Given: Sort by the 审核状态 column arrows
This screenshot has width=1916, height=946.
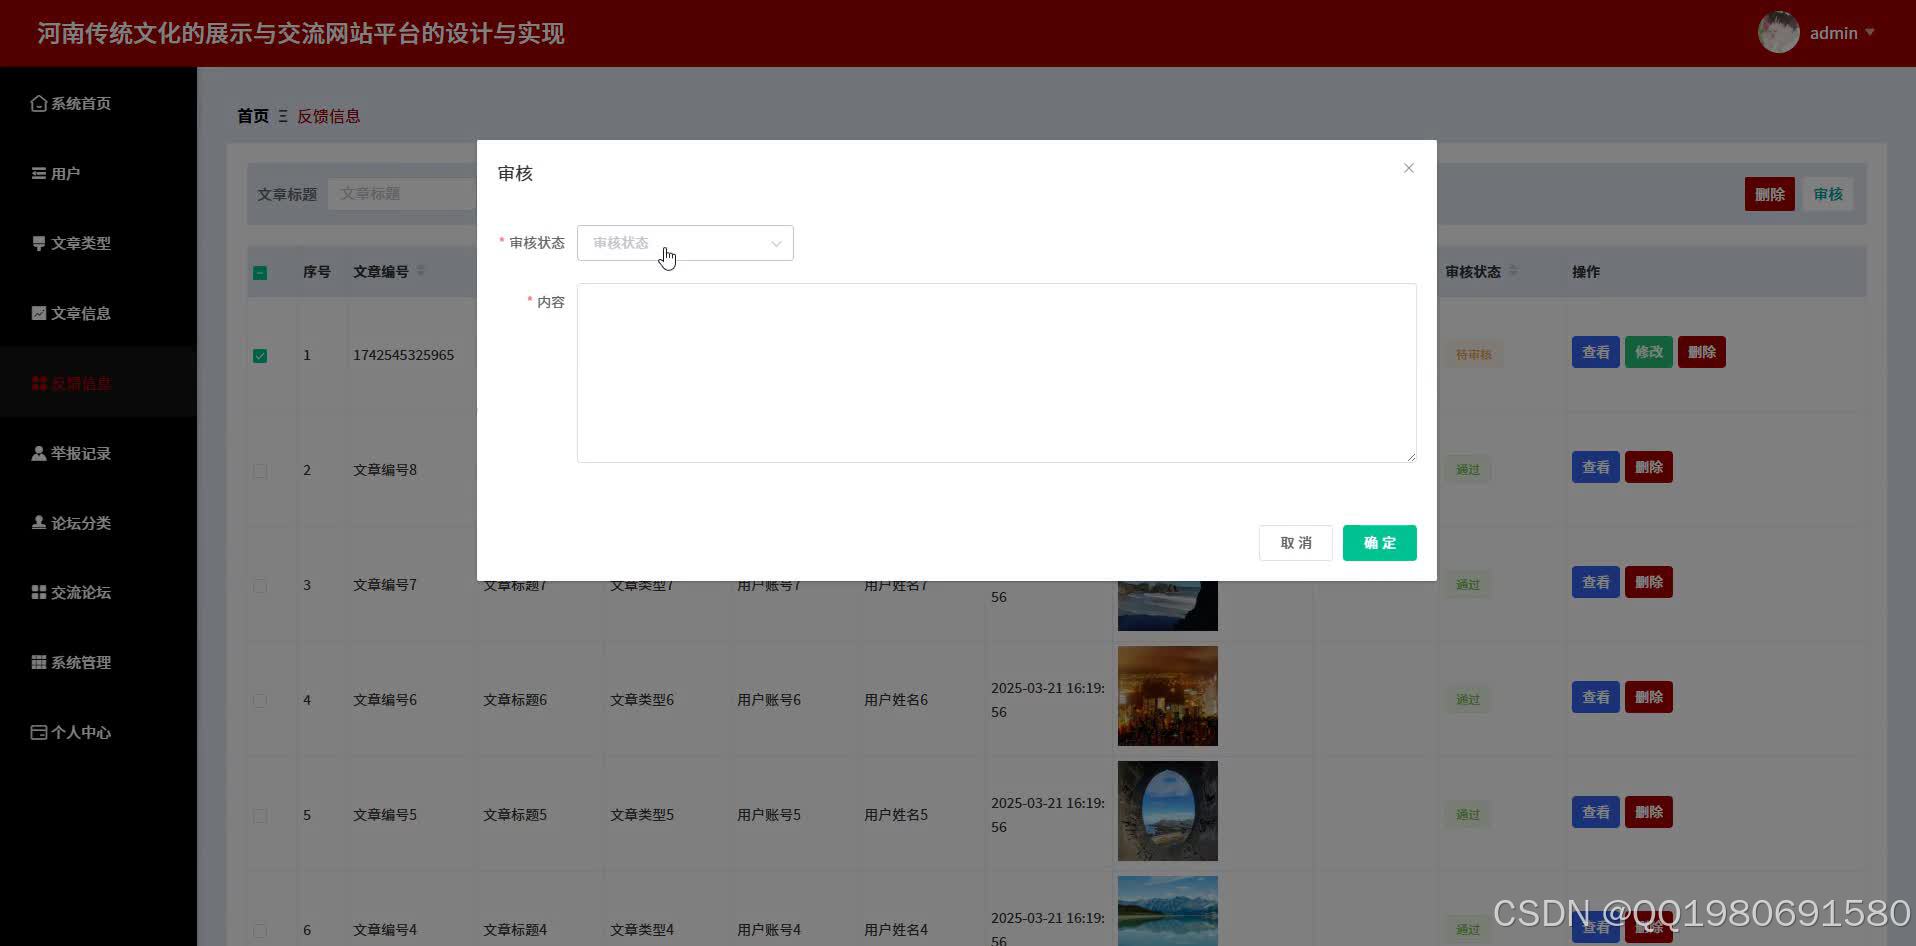Looking at the screenshot, I should pyautogui.click(x=1513, y=271).
